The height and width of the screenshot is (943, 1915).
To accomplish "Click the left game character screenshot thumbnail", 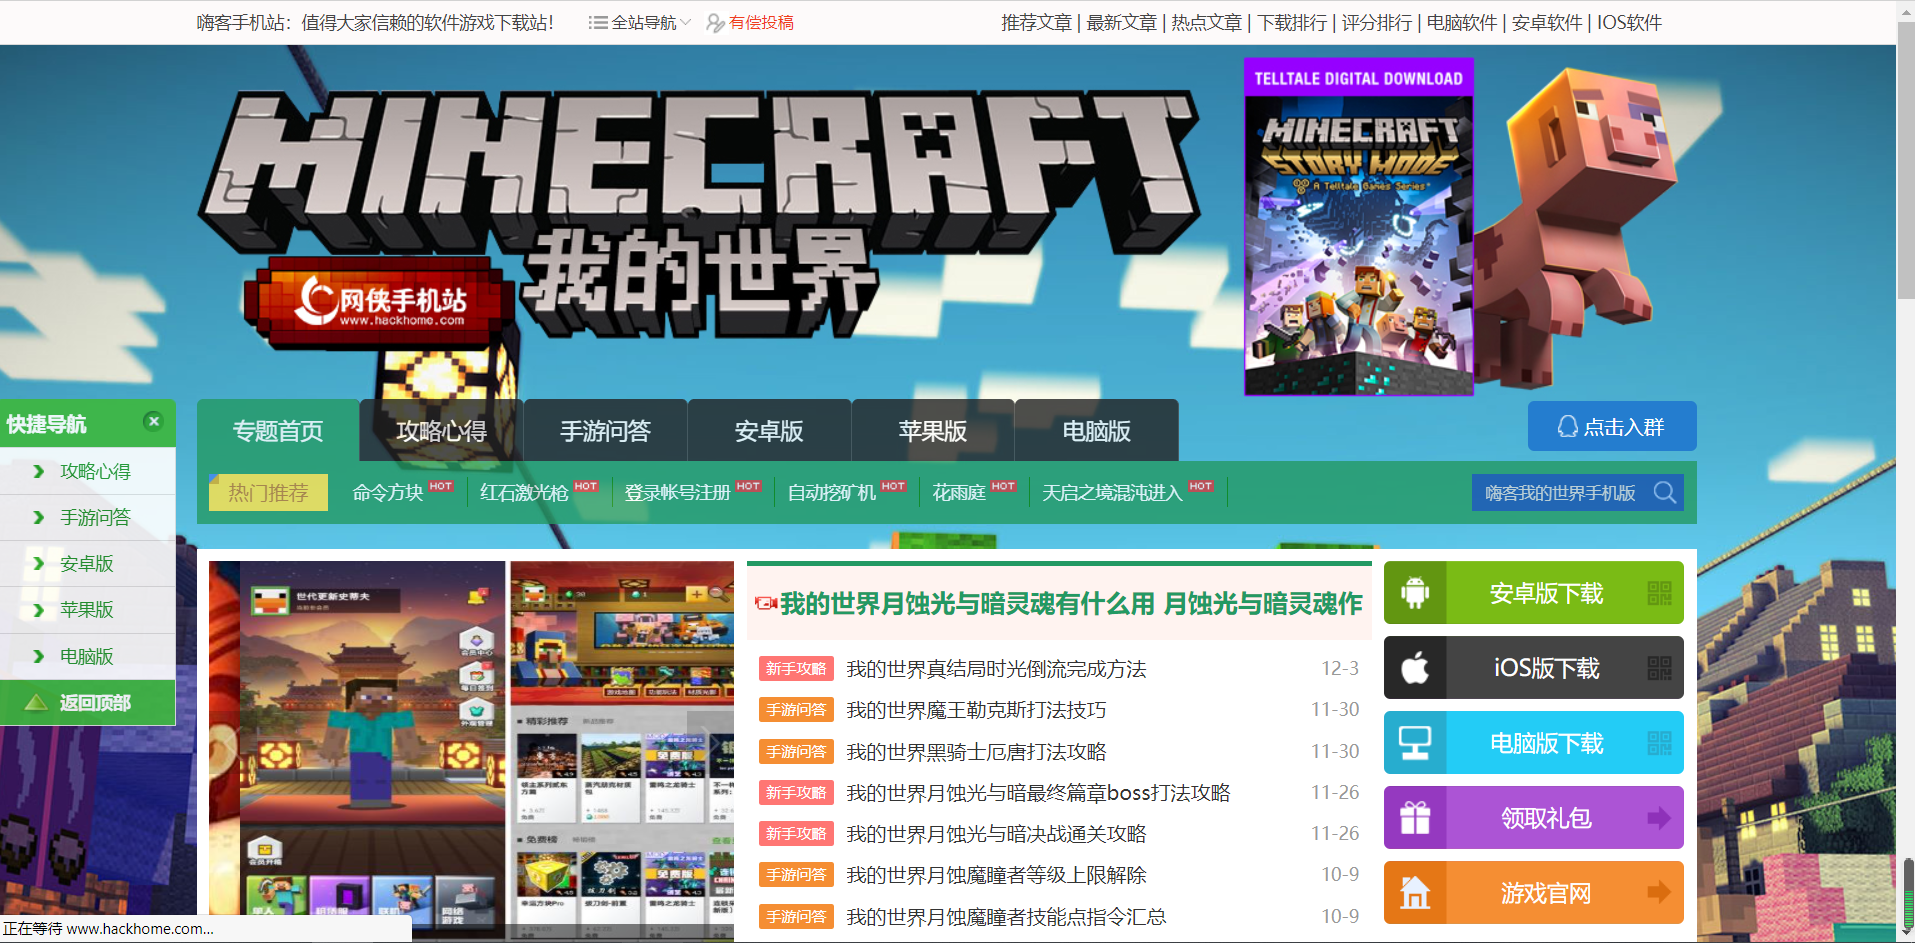I will tap(358, 750).
